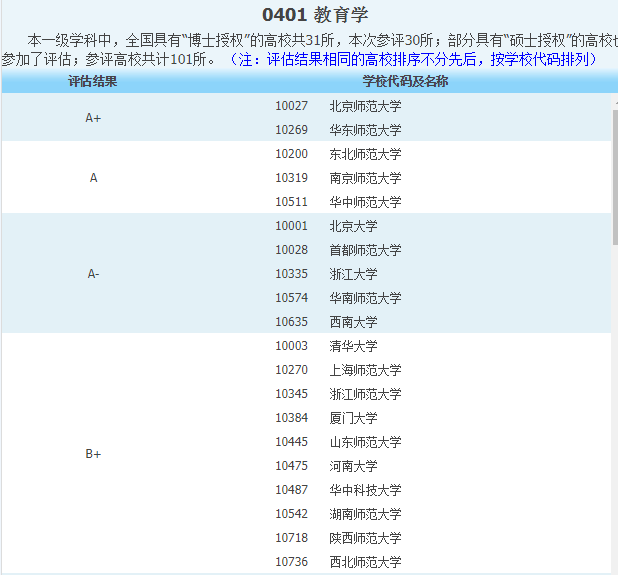
Task: Click the A+ rating cell
Action: point(93,118)
